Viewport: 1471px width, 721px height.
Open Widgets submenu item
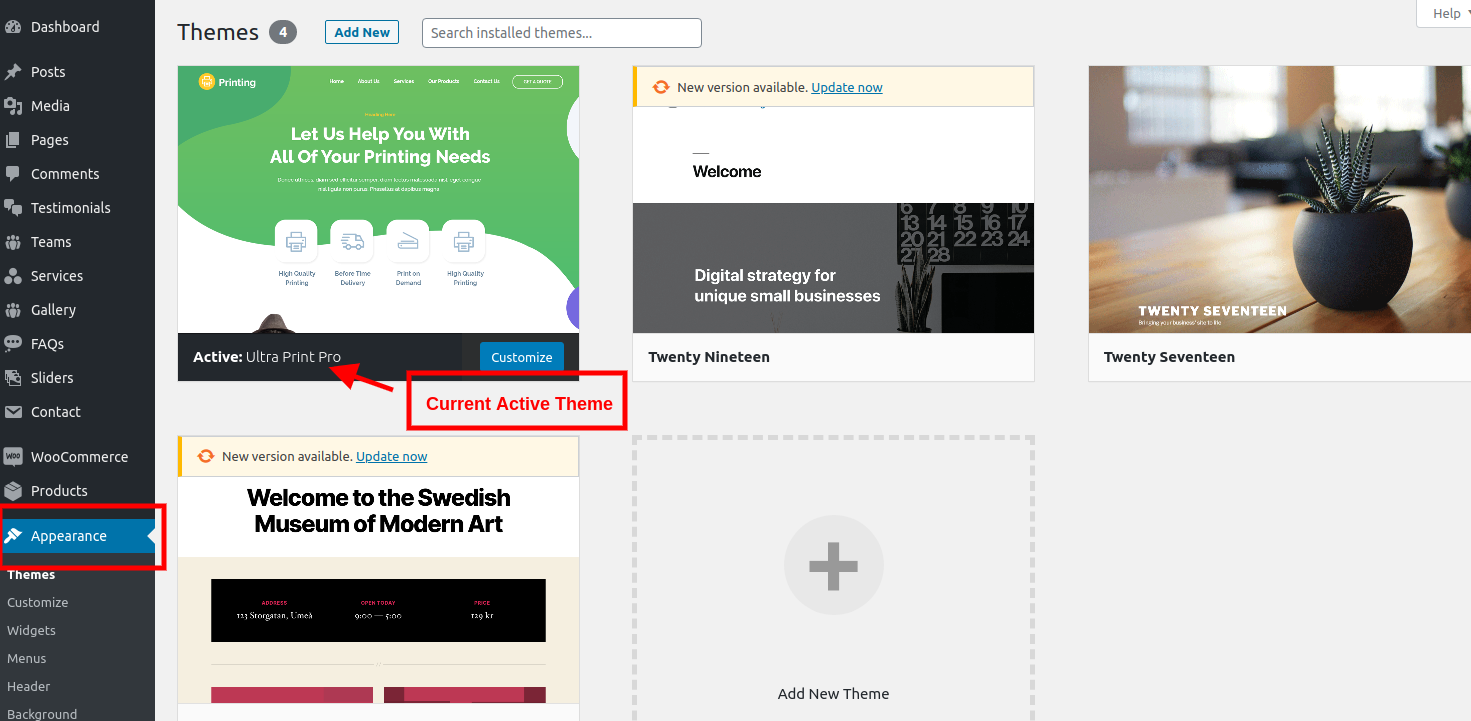[x=31, y=631]
